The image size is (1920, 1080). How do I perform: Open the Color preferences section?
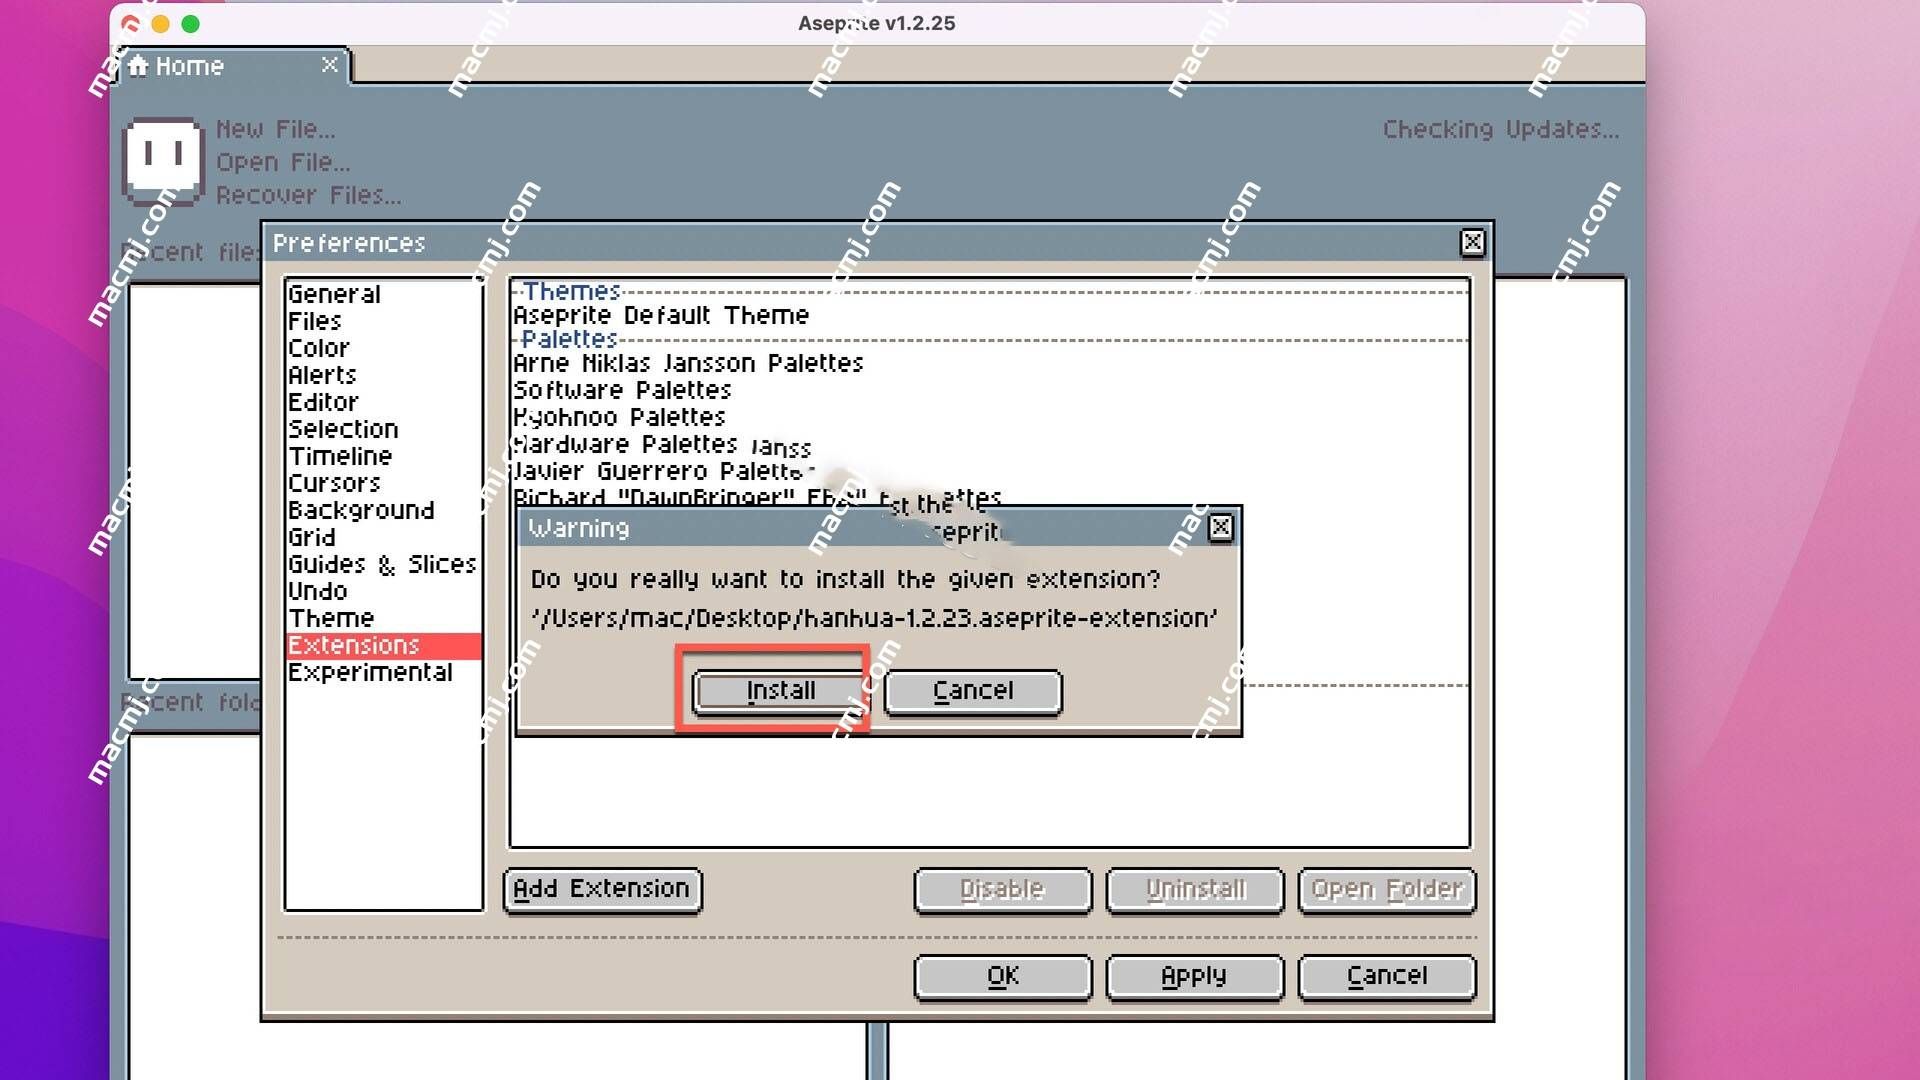[x=383, y=348]
